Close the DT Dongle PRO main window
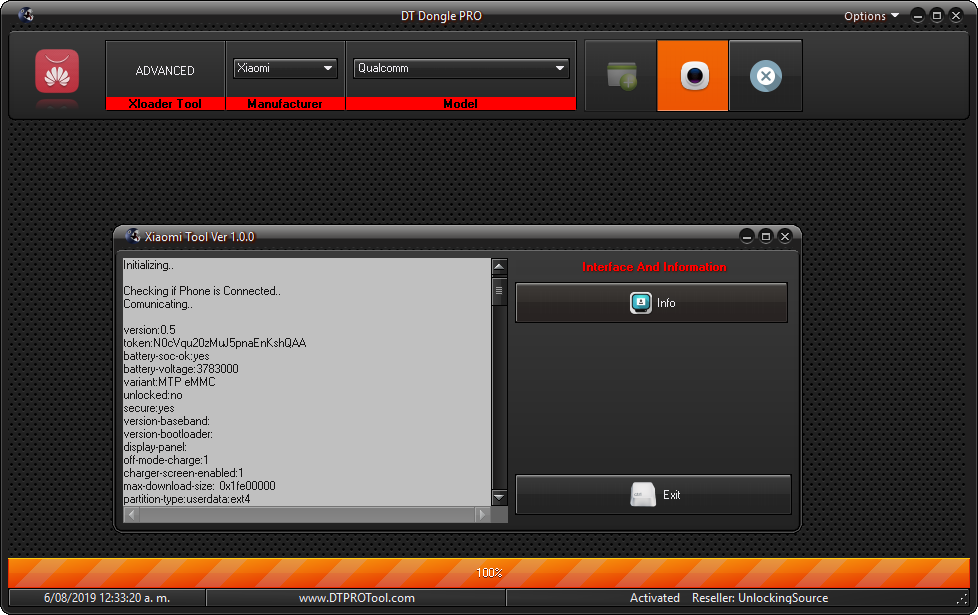The height and width of the screenshot is (615, 978). 956,16
